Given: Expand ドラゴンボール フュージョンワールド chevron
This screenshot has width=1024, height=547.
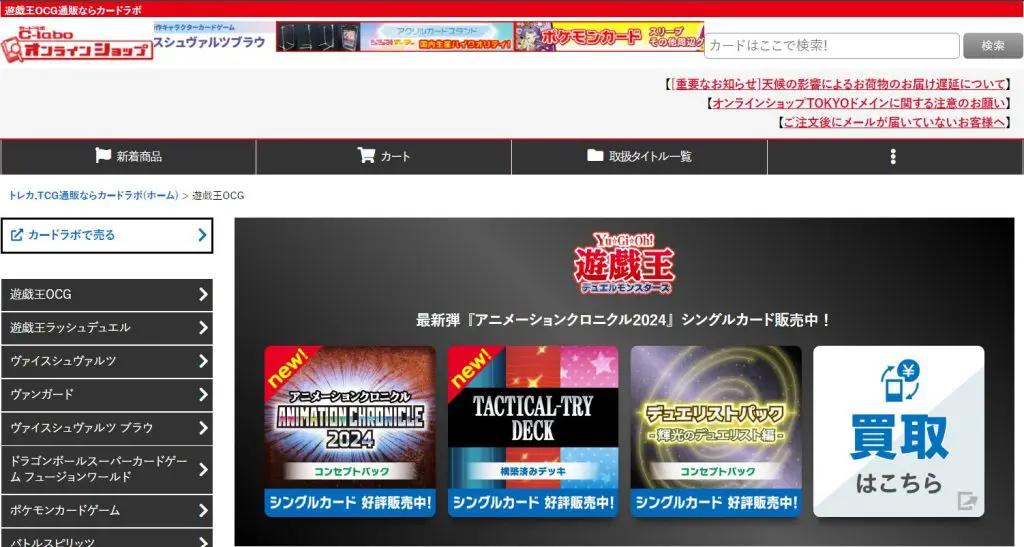Looking at the screenshot, I should coord(203,469).
